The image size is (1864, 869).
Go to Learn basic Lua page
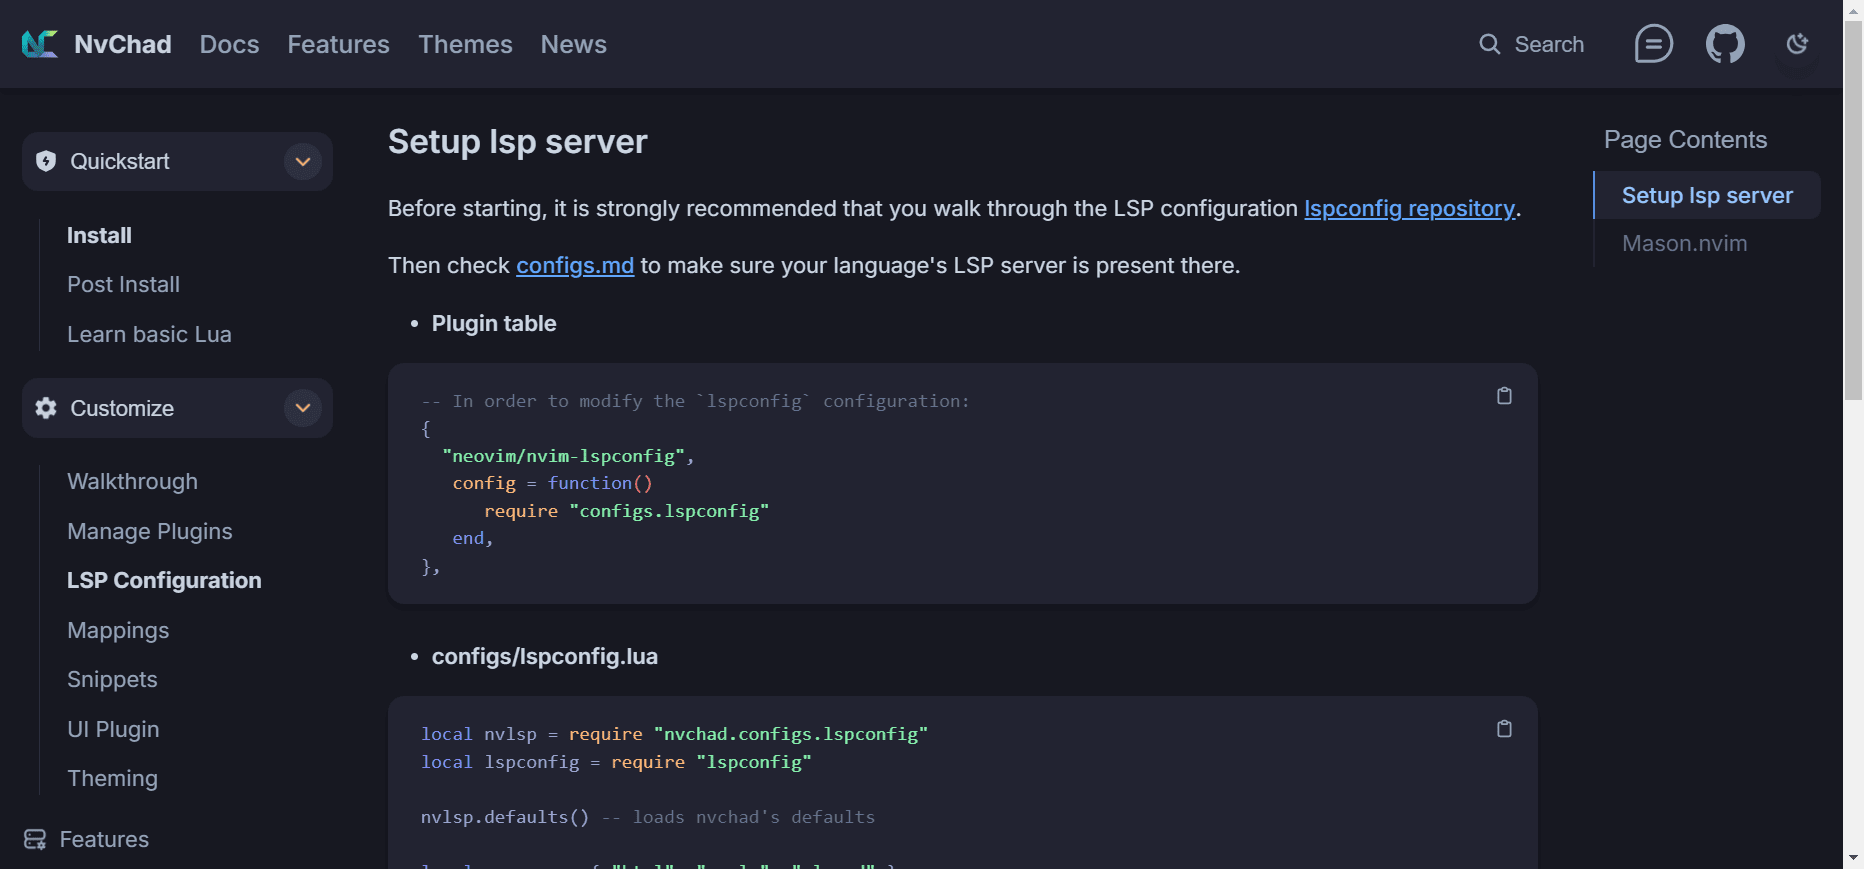point(149,334)
